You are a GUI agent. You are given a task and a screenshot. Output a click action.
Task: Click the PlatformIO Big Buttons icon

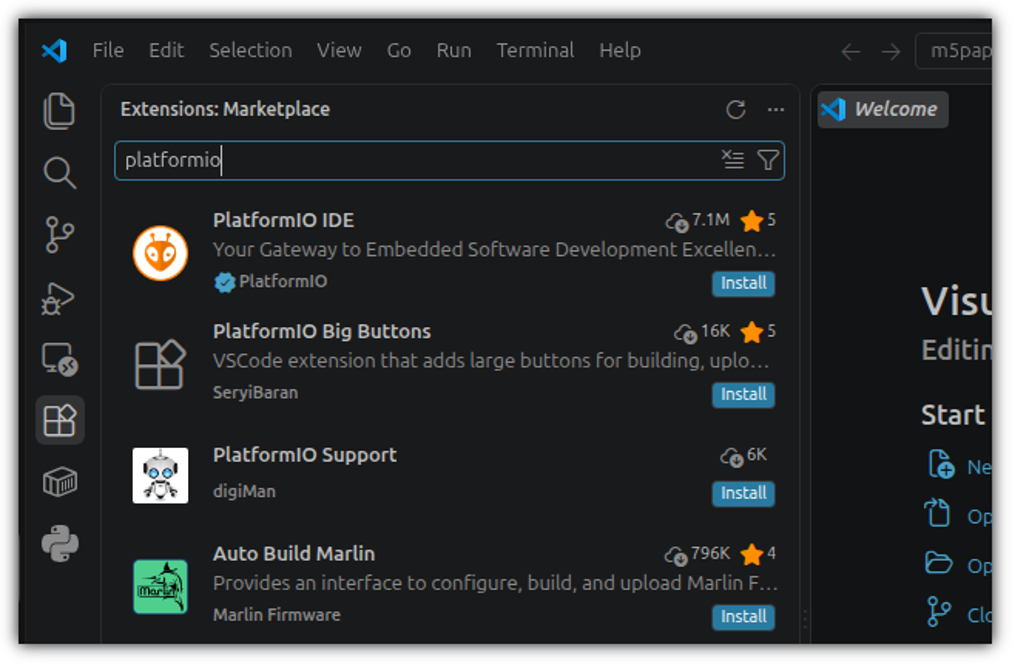pyautogui.click(x=160, y=364)
